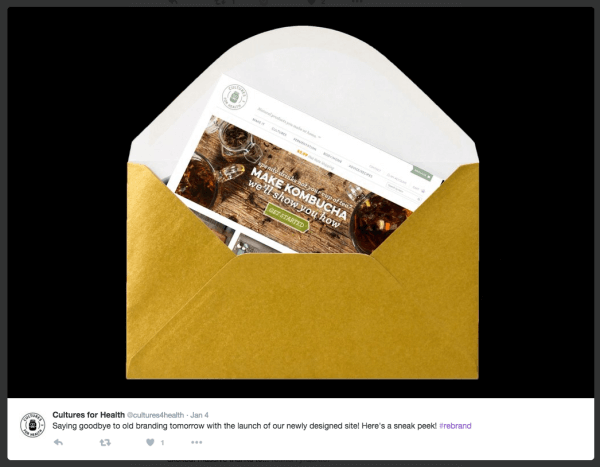
Task: Follow the #rebrand hashtag link
Action: click(455, 426)
